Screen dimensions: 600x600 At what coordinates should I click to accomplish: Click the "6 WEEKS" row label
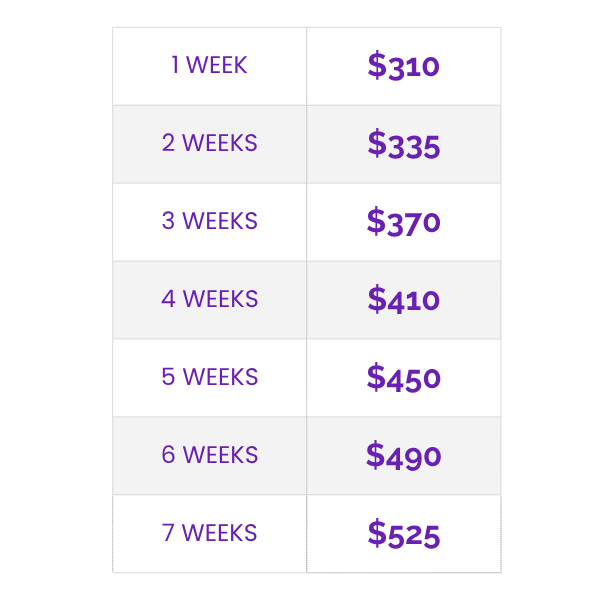[209, 455]
